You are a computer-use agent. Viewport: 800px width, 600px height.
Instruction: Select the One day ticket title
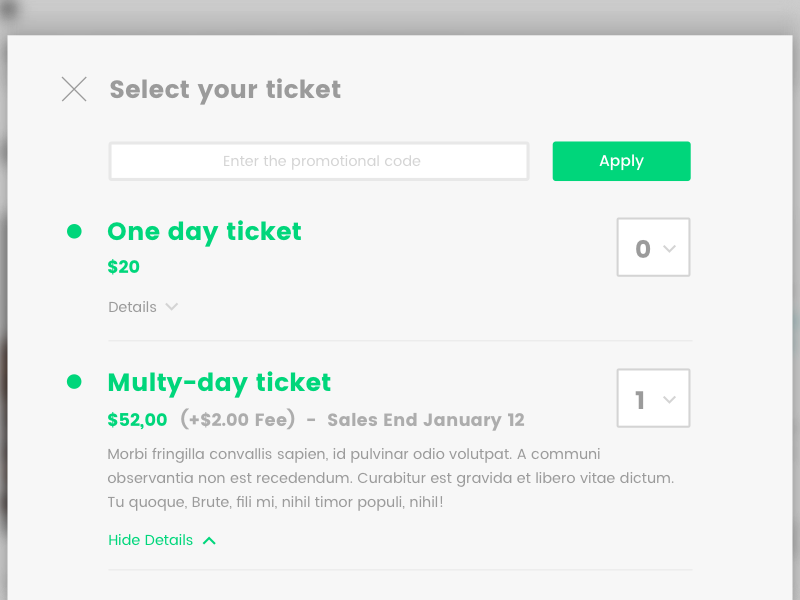(x=204, y=231)
